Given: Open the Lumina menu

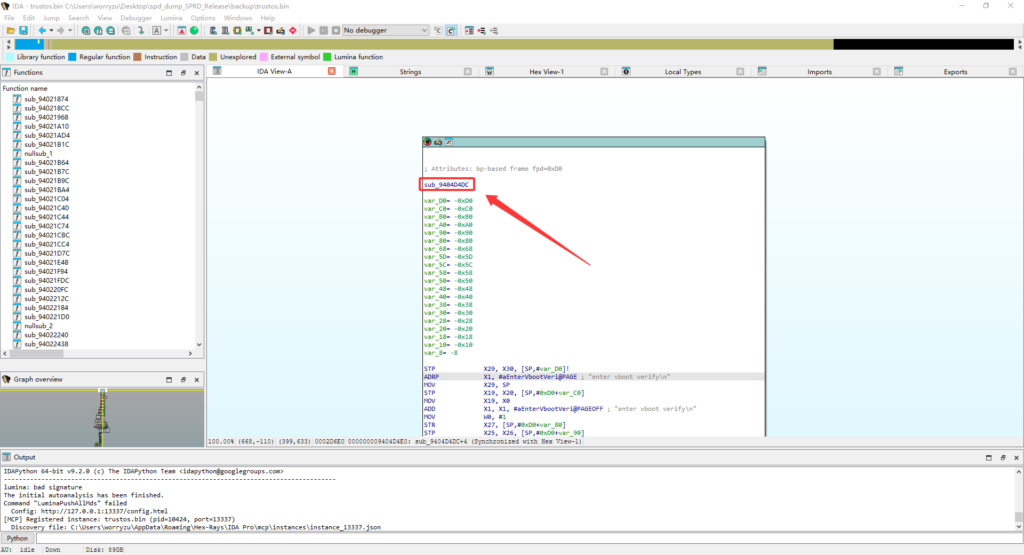Looking at the screenshot, I should coord(171,18).
